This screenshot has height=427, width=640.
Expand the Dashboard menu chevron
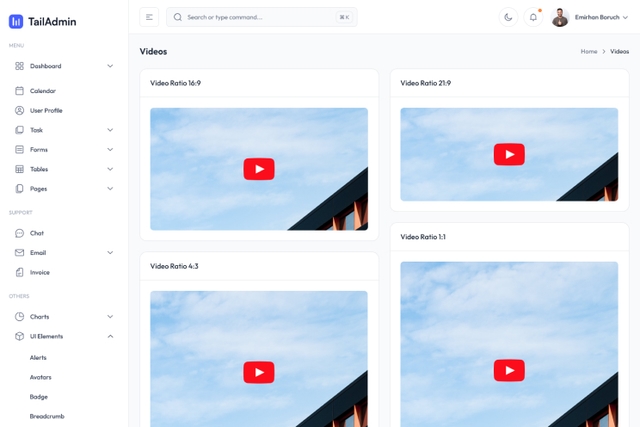(110, 66)
